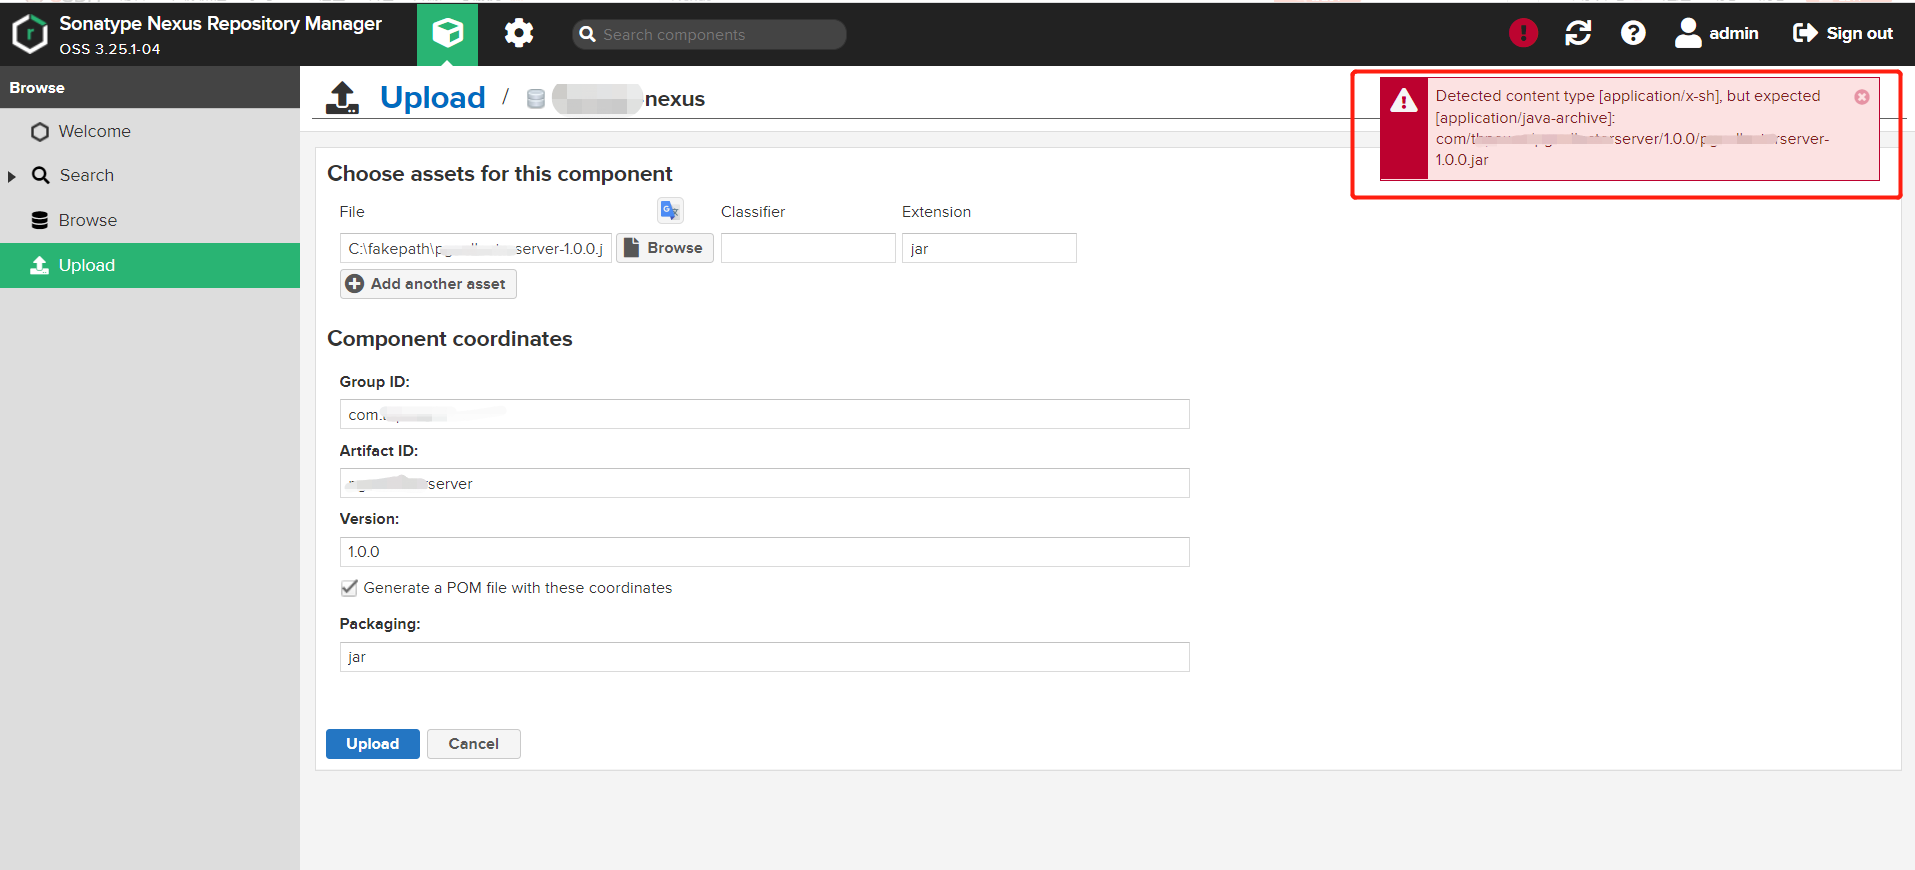Open the administration gear settings
The width and height of the screenshot is (1915, 870).
coord(519,34)
